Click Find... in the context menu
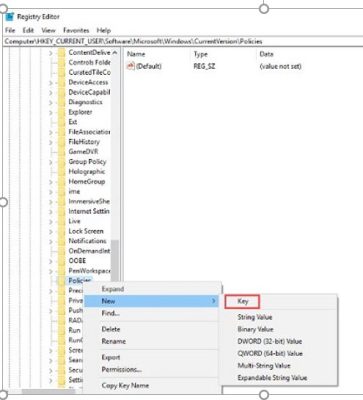 point(110,313)
